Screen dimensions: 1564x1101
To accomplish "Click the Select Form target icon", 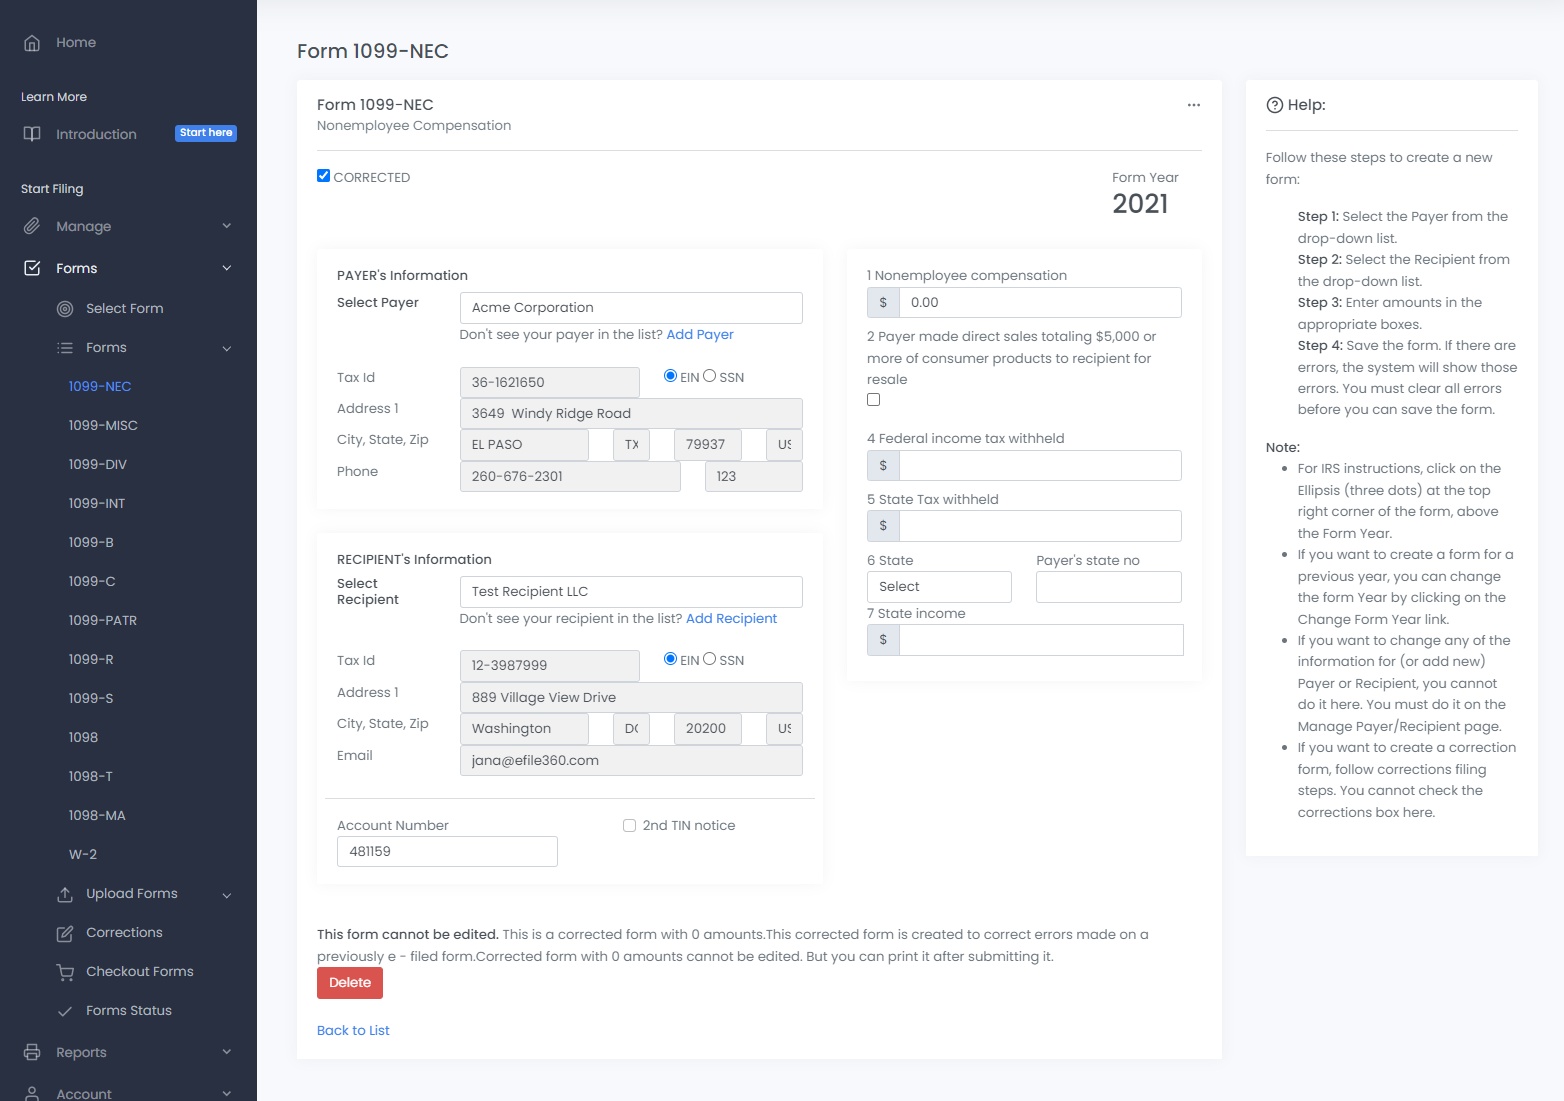I will click(x=65, y=309).
